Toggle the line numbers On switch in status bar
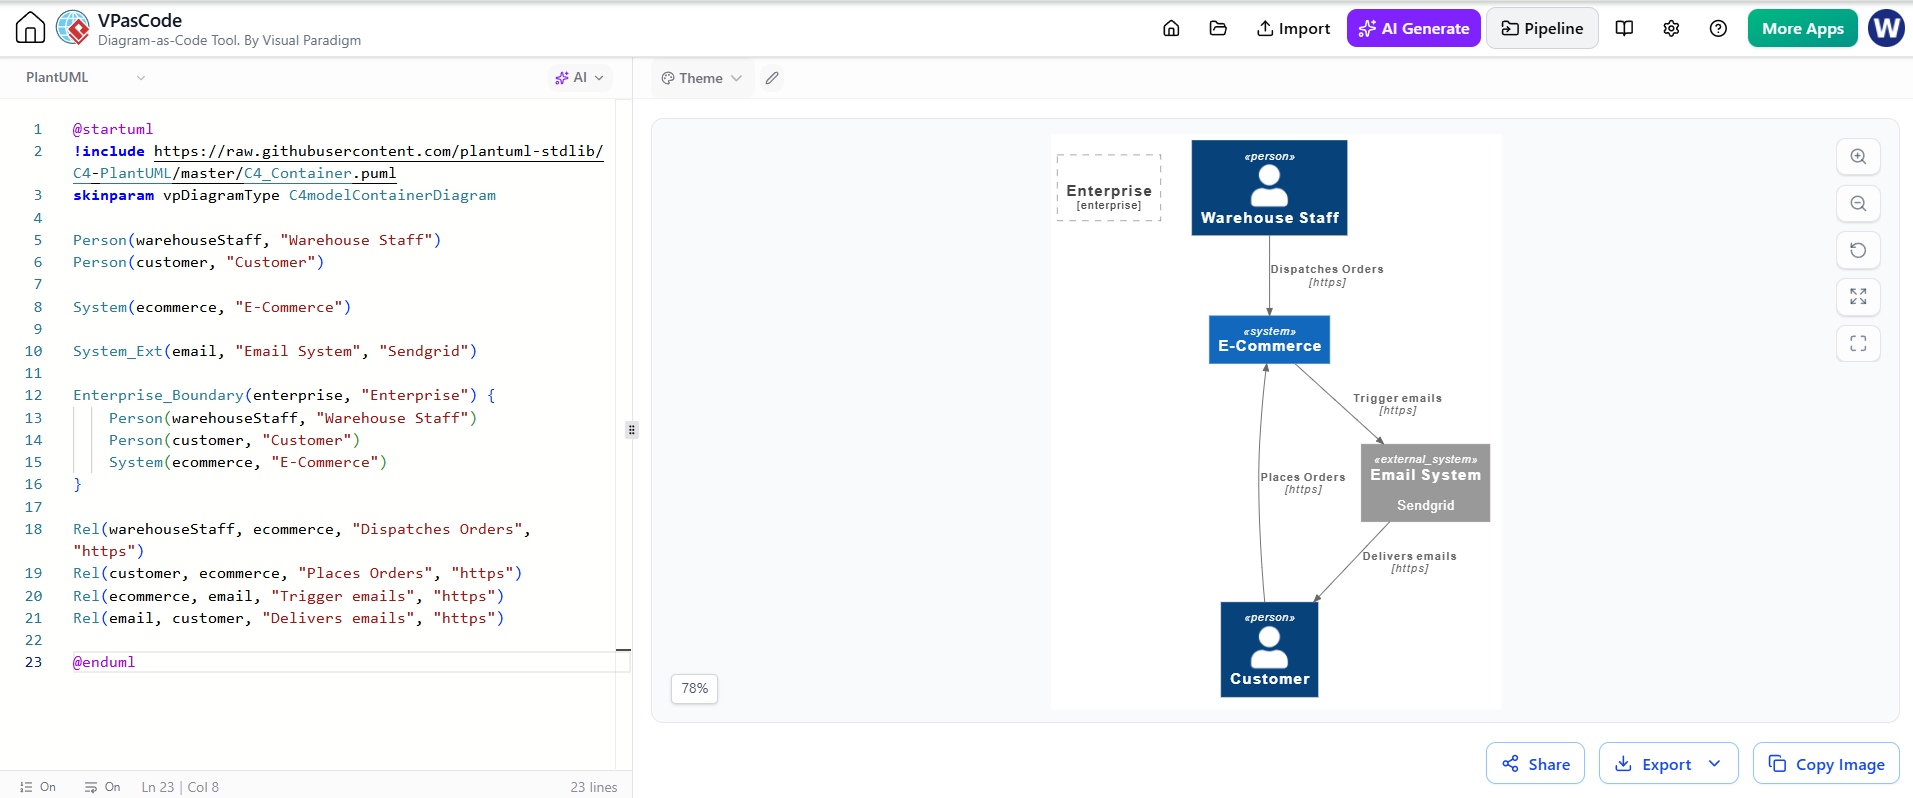 (x=38, y=787)
